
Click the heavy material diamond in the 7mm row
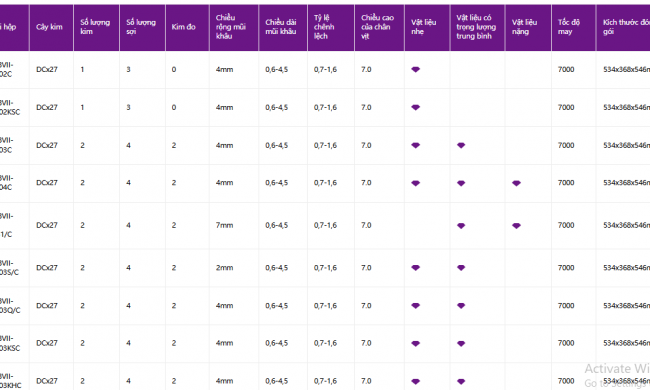pos(516,226)
